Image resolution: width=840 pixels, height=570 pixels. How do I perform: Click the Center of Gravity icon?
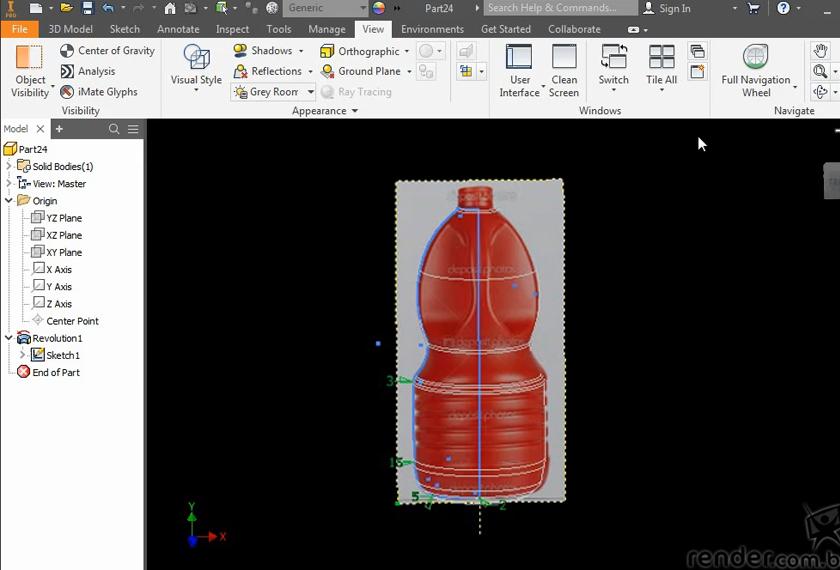point(67,51)
